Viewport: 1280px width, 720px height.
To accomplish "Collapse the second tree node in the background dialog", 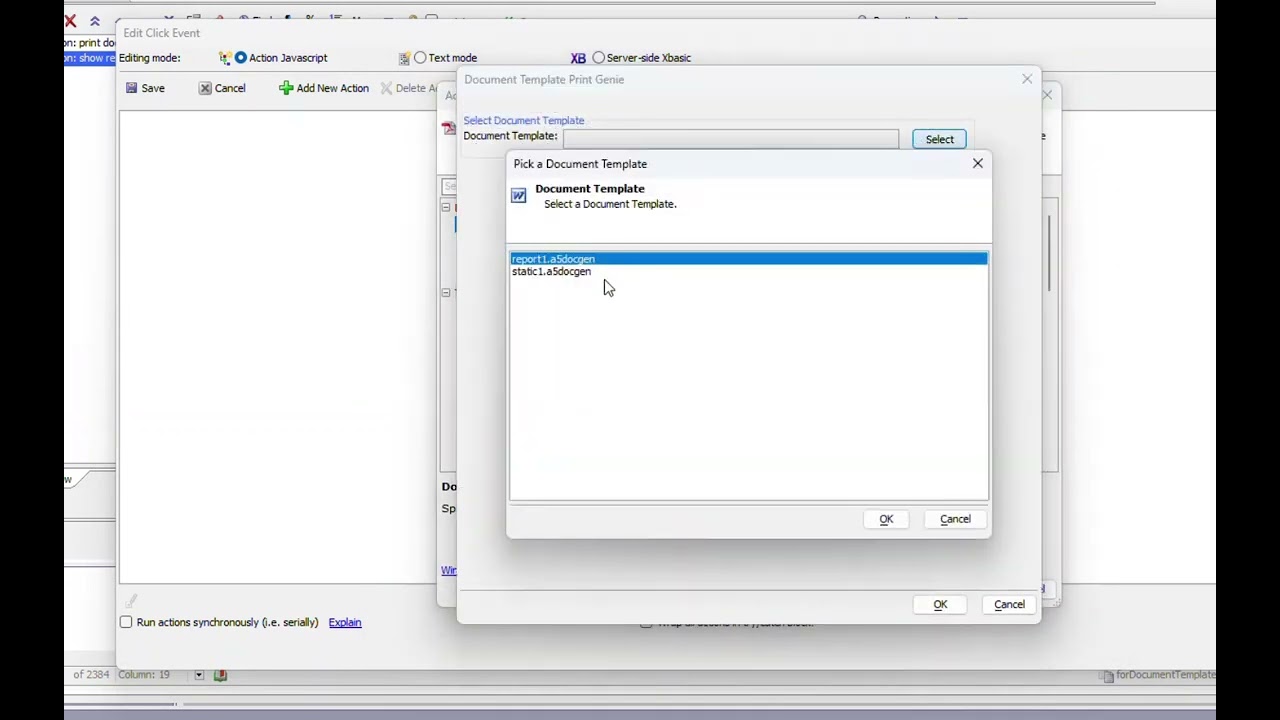I will point(446,292).
